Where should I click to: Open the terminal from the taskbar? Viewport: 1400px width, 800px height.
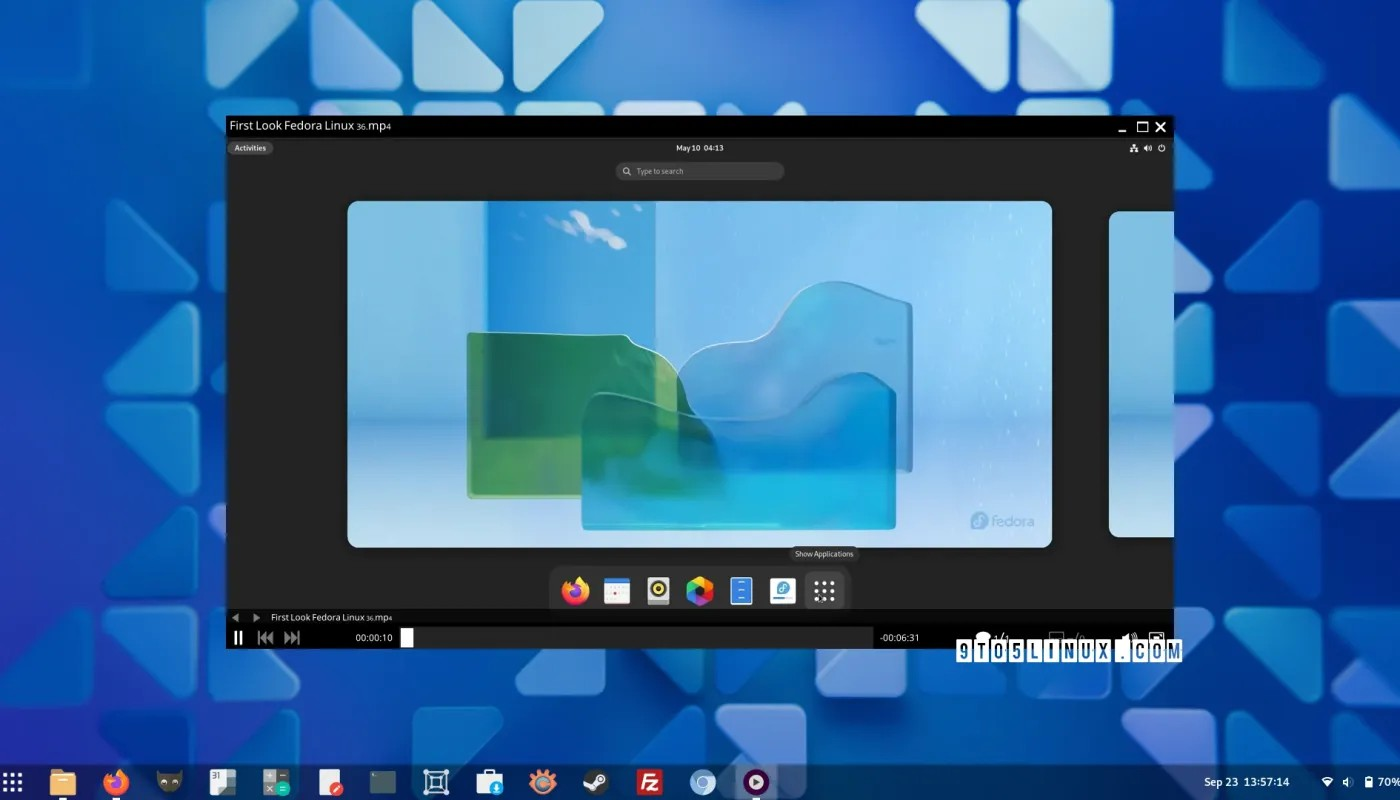point(383,782)
